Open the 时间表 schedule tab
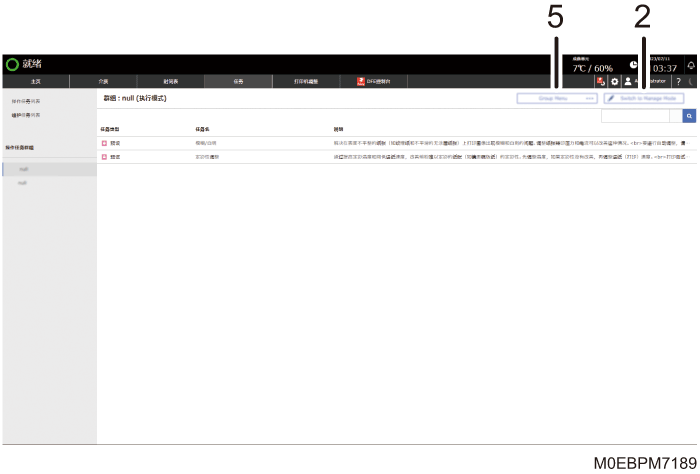 click(x=171, y=81)
